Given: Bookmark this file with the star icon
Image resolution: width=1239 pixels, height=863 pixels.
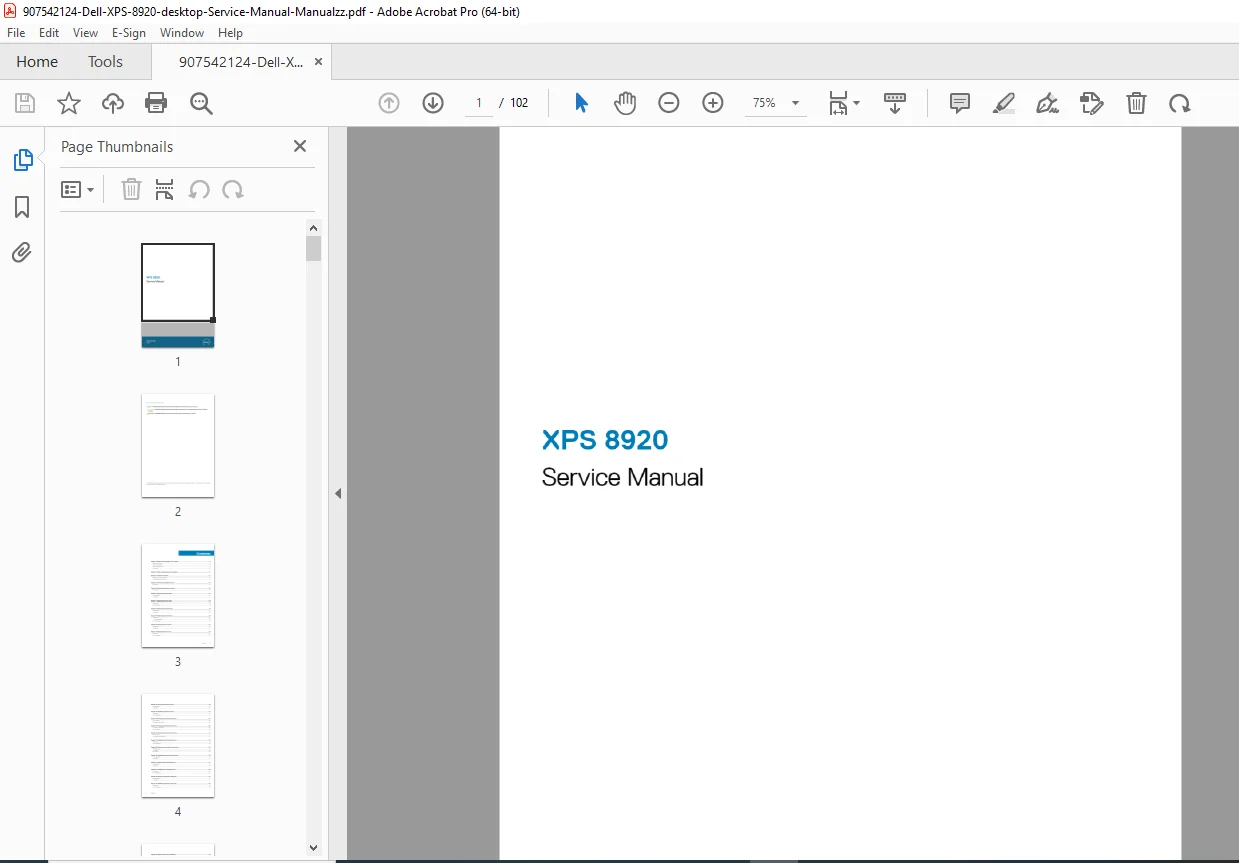Looking at the screenshot, I should point(69,103).
